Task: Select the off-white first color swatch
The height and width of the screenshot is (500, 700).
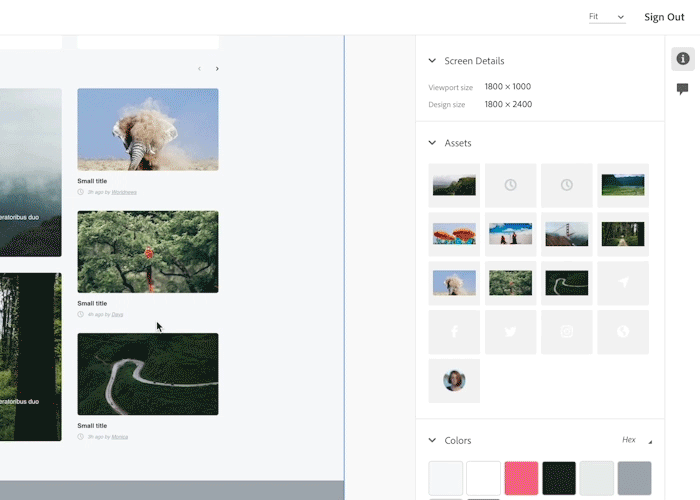Action: [x=446, y=478]
